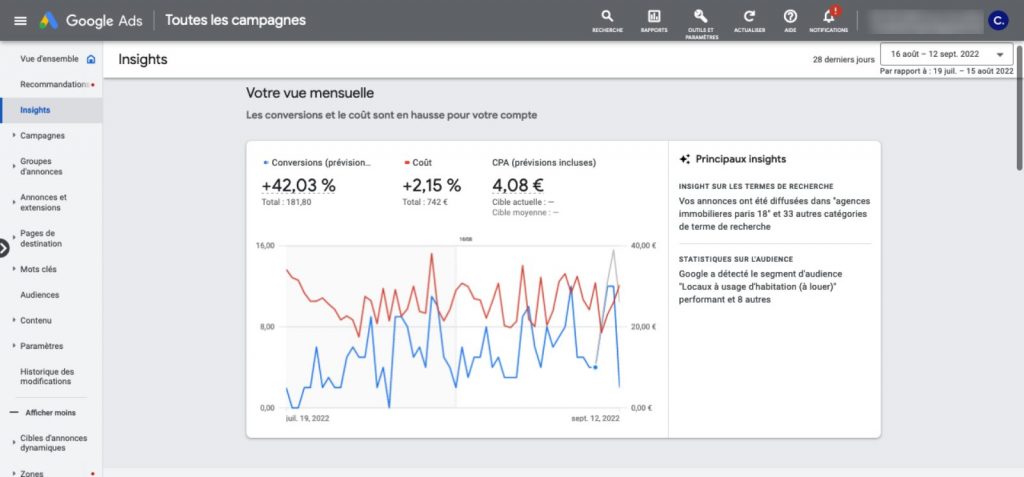
Task: Select Audiences in the sidebar
Action: (40, 295)
